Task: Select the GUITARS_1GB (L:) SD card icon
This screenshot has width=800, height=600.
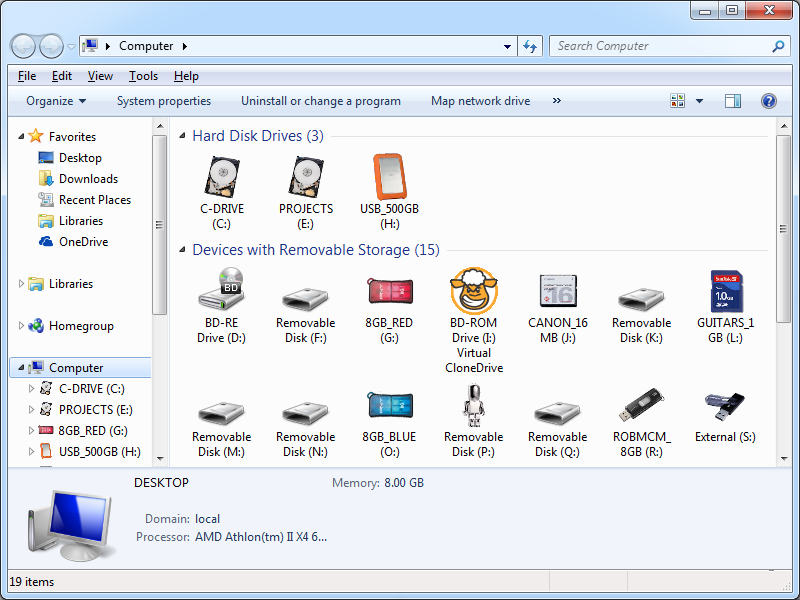Action: 726,290
